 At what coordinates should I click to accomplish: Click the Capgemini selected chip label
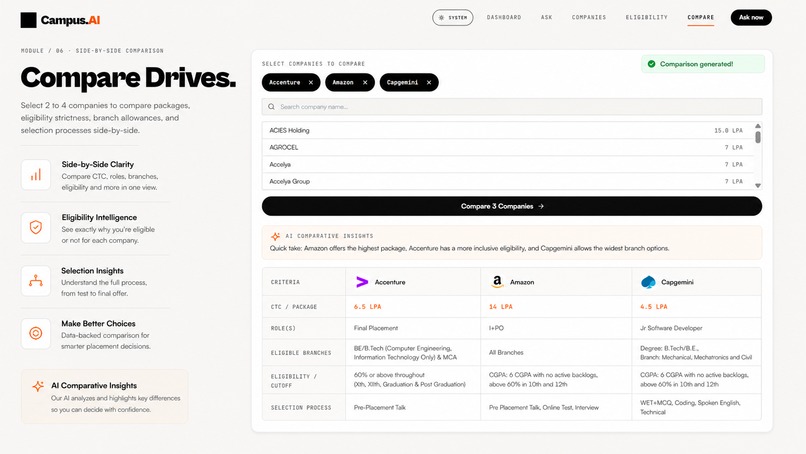click(402, 82)
